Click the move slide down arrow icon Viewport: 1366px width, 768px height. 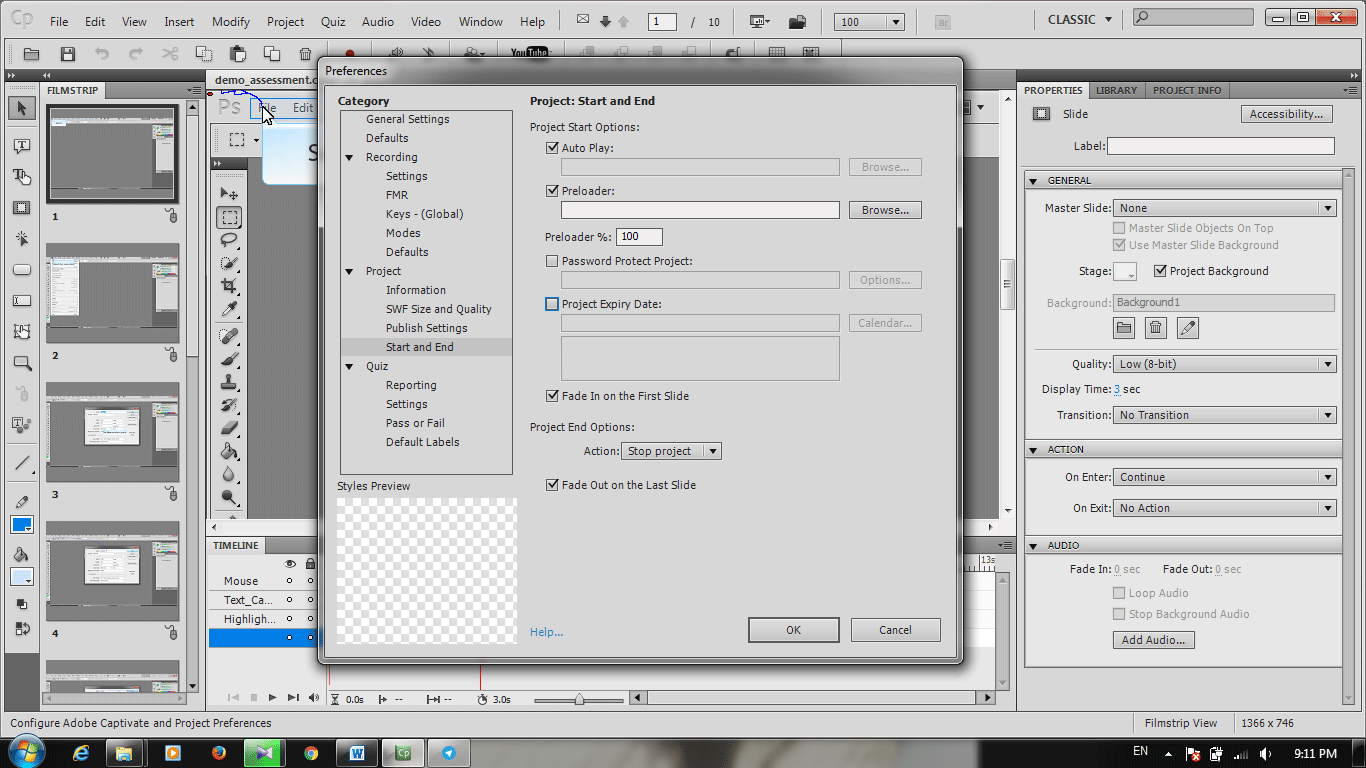[x=605, y=22]
